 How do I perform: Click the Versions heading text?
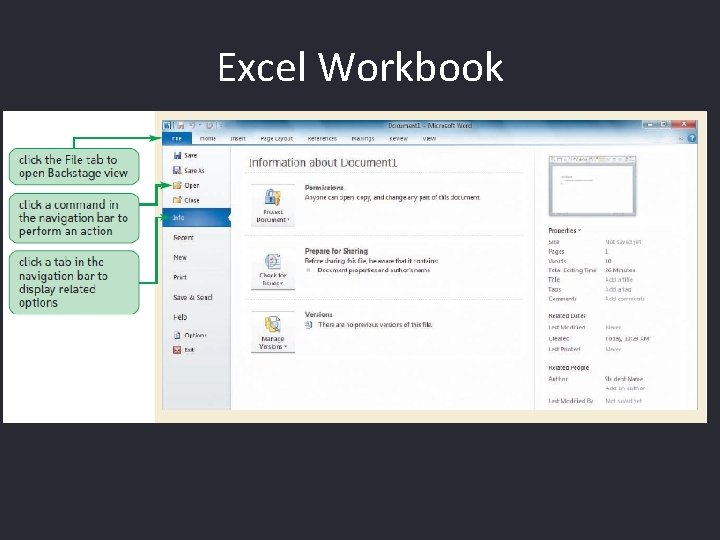pos(319,315)
